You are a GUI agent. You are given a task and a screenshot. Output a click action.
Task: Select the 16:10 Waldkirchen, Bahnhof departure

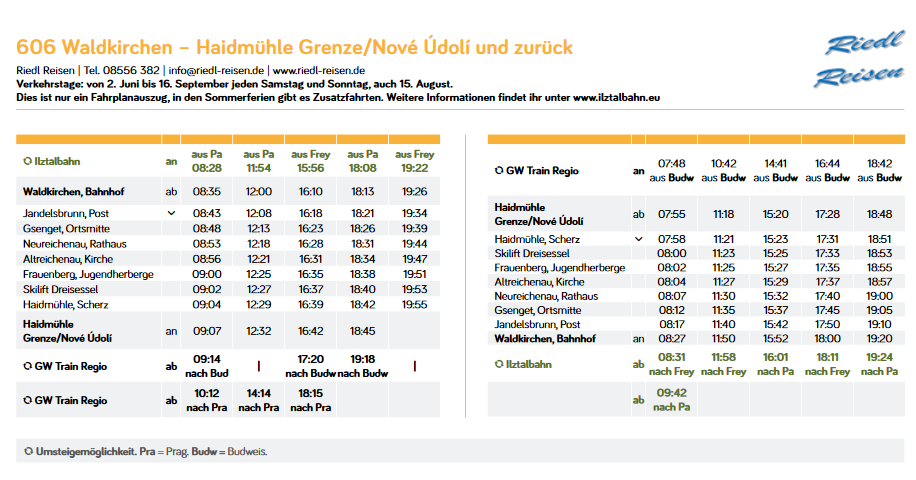pos(310,192)
